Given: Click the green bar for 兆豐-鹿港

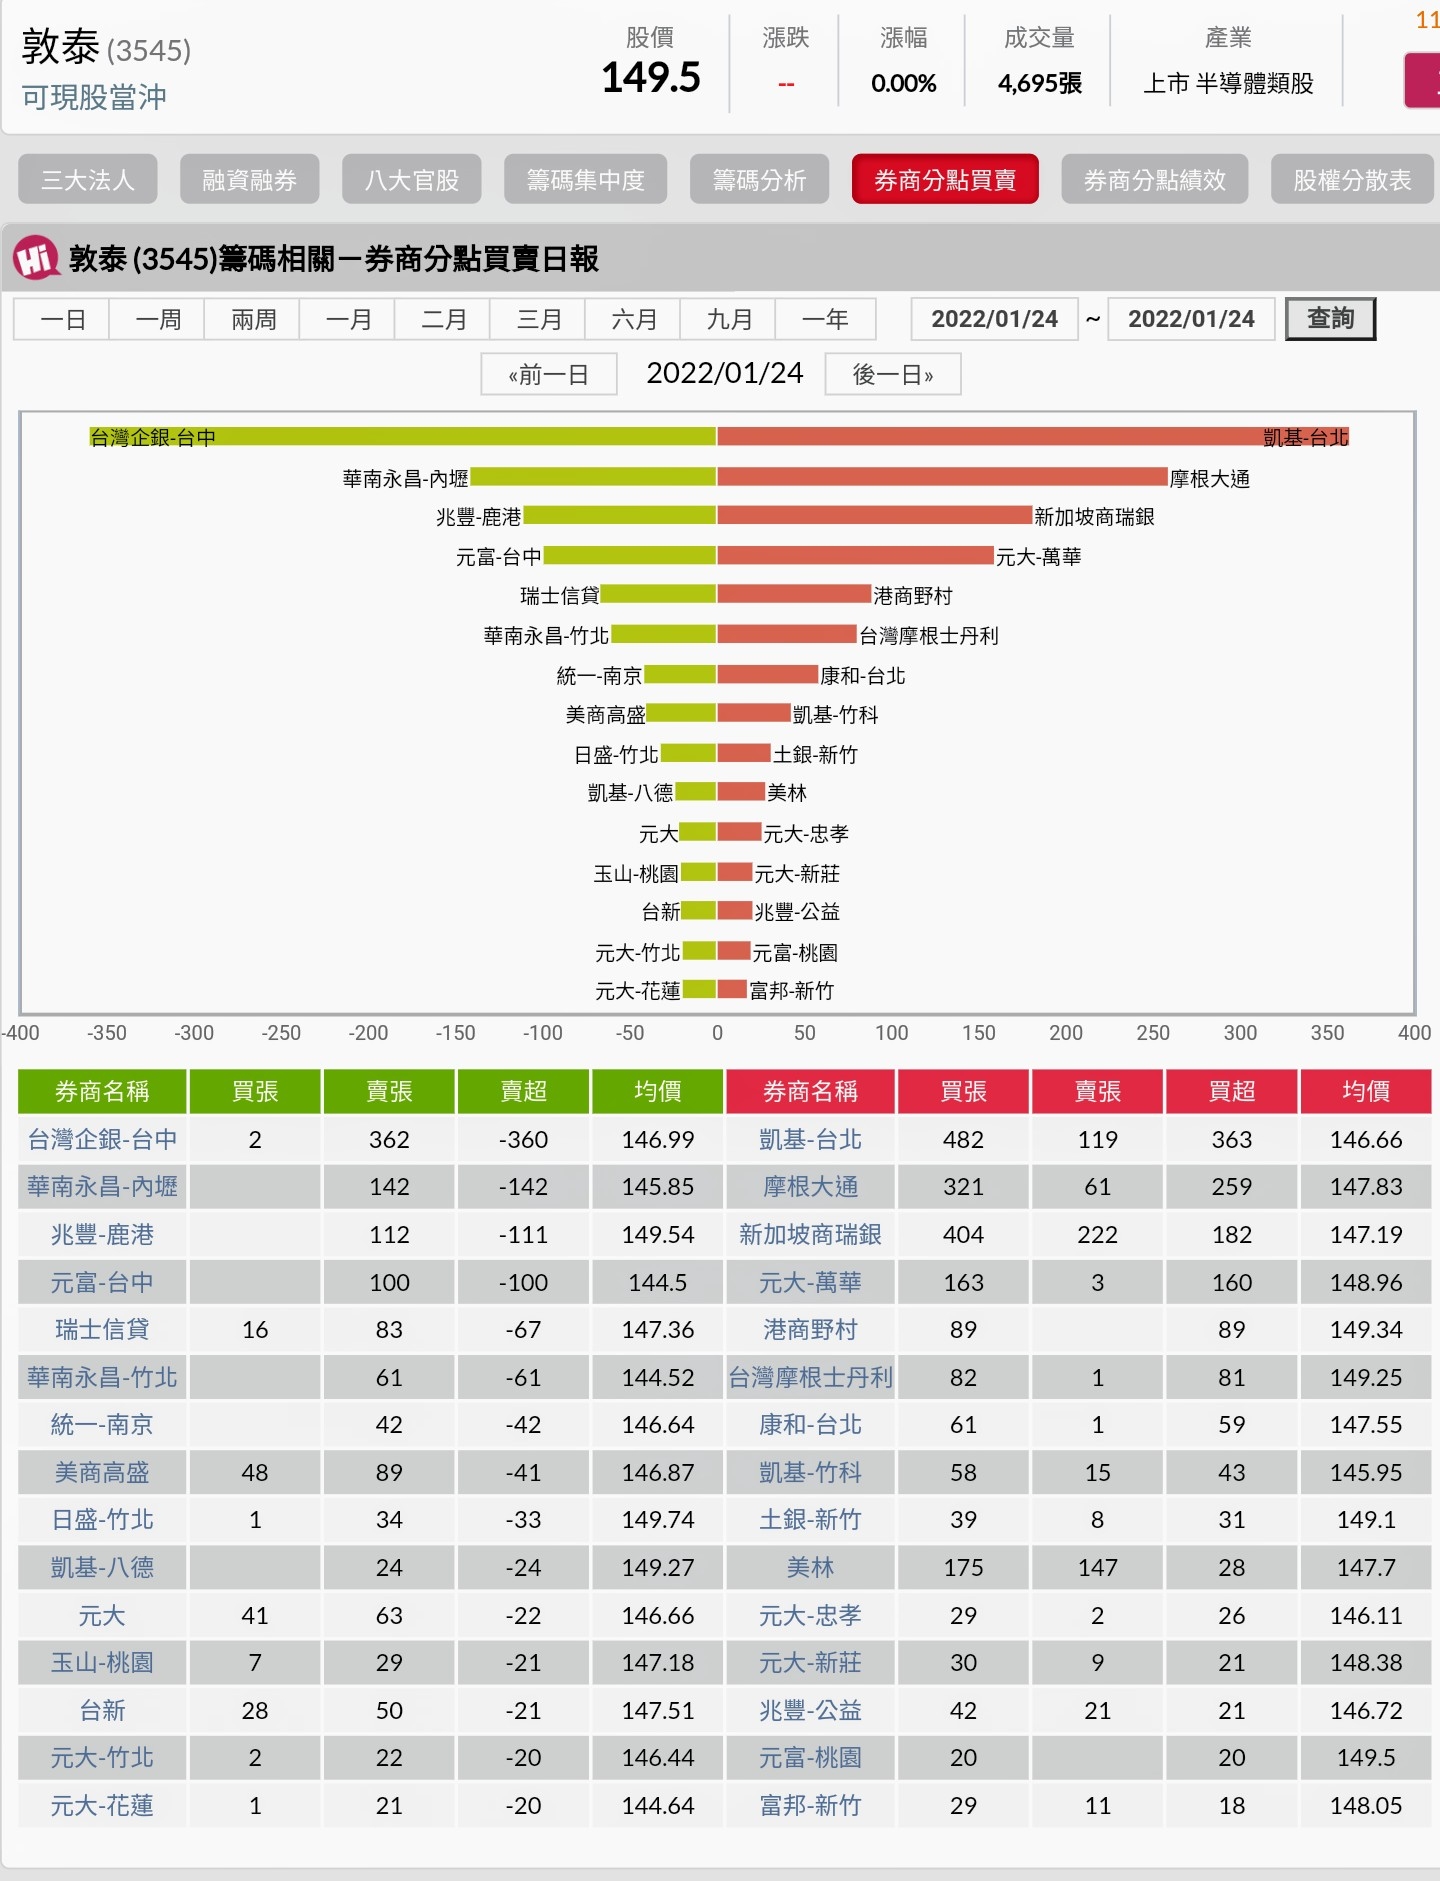Looking at the screenshot, I should pos(620,516).
